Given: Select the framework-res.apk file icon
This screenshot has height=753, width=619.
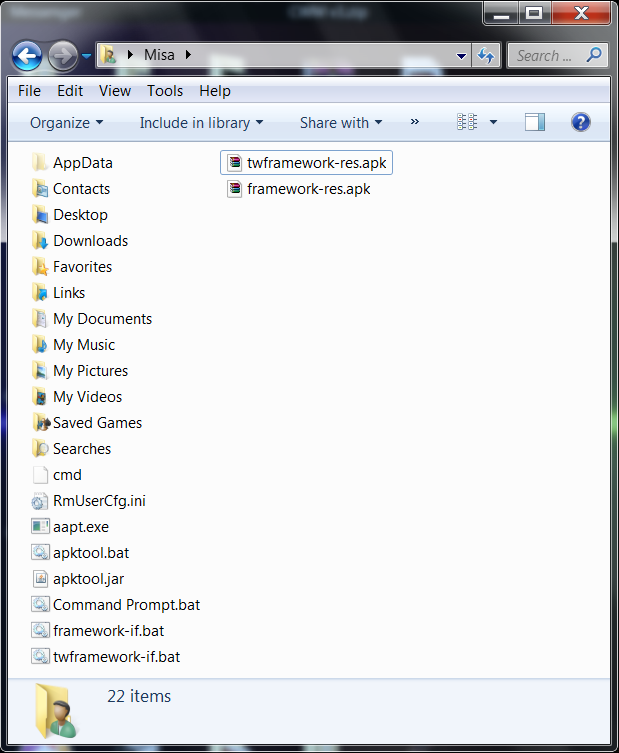Looking at the screenshot, I should pyautogui.click(x=234, y=189).
